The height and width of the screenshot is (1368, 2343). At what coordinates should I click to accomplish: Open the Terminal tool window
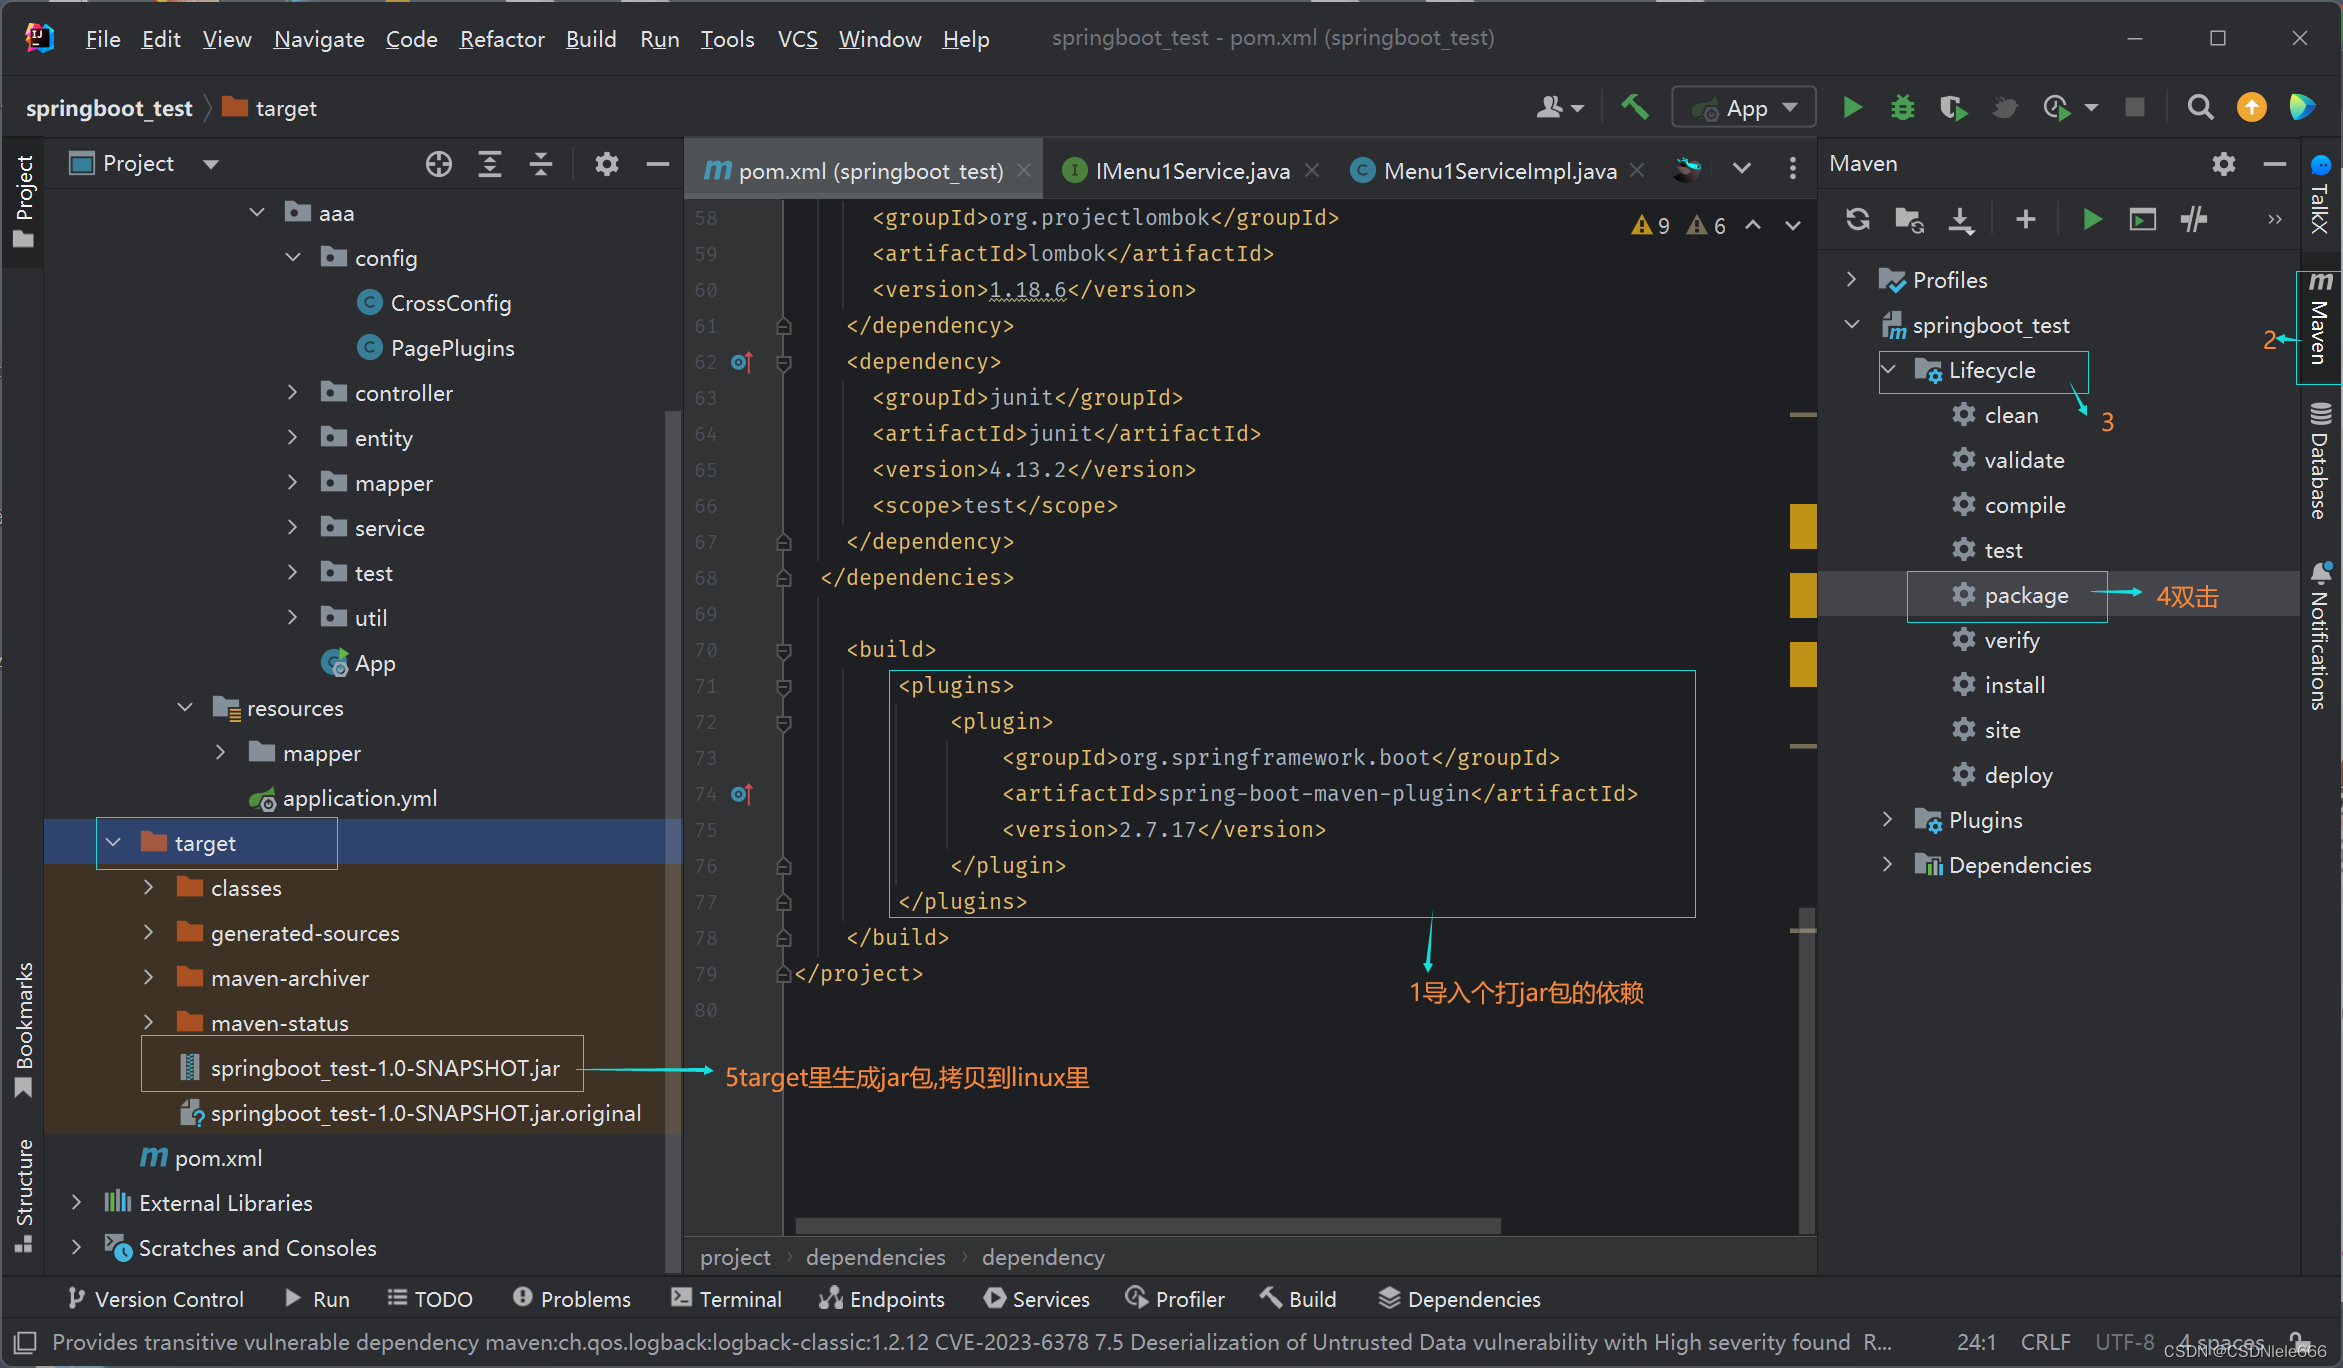[726, 1298]
